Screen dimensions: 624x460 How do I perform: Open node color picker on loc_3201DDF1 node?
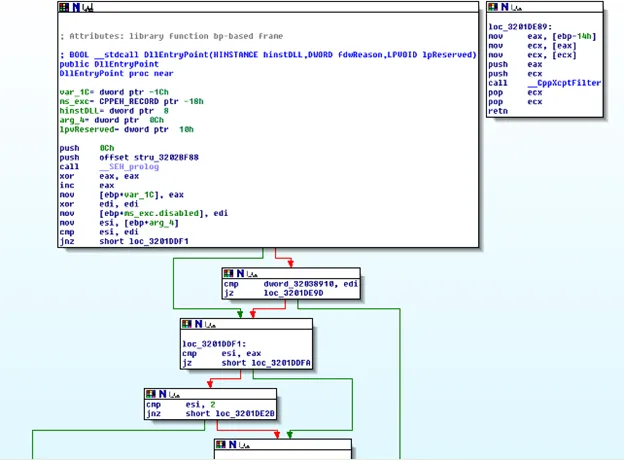[187, 324]
